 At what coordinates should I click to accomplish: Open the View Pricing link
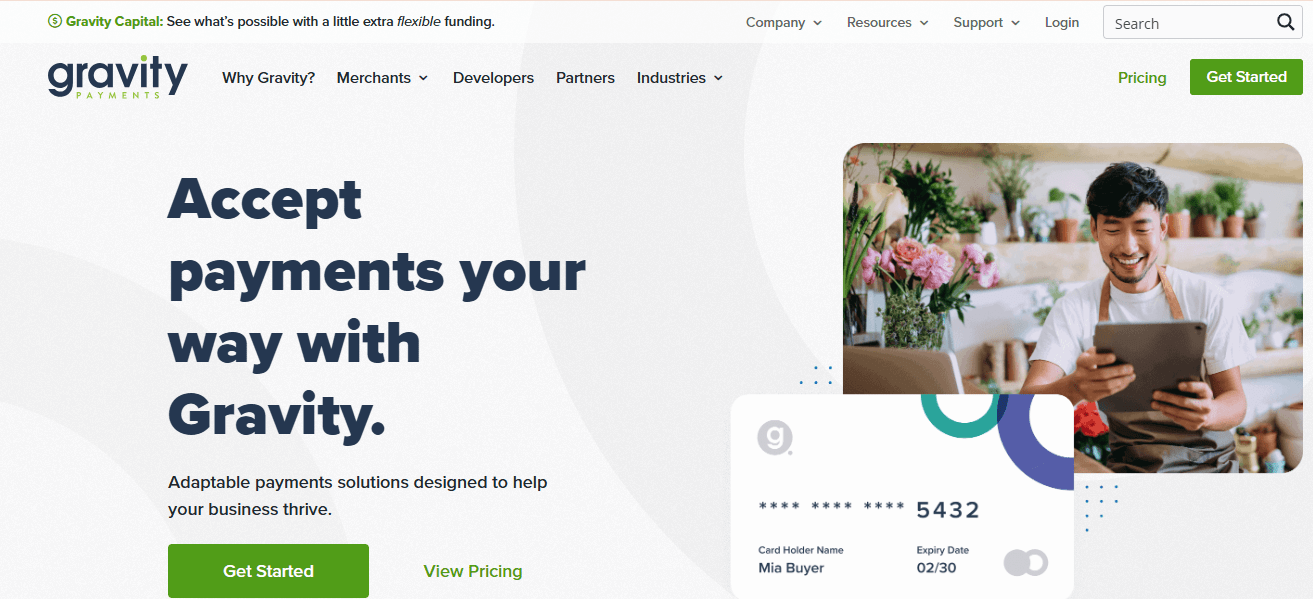(473, 571)
